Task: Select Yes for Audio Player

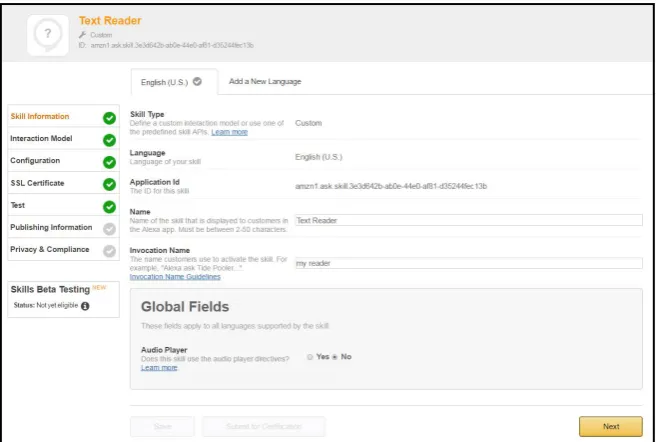Action: (x=310, y=357)
